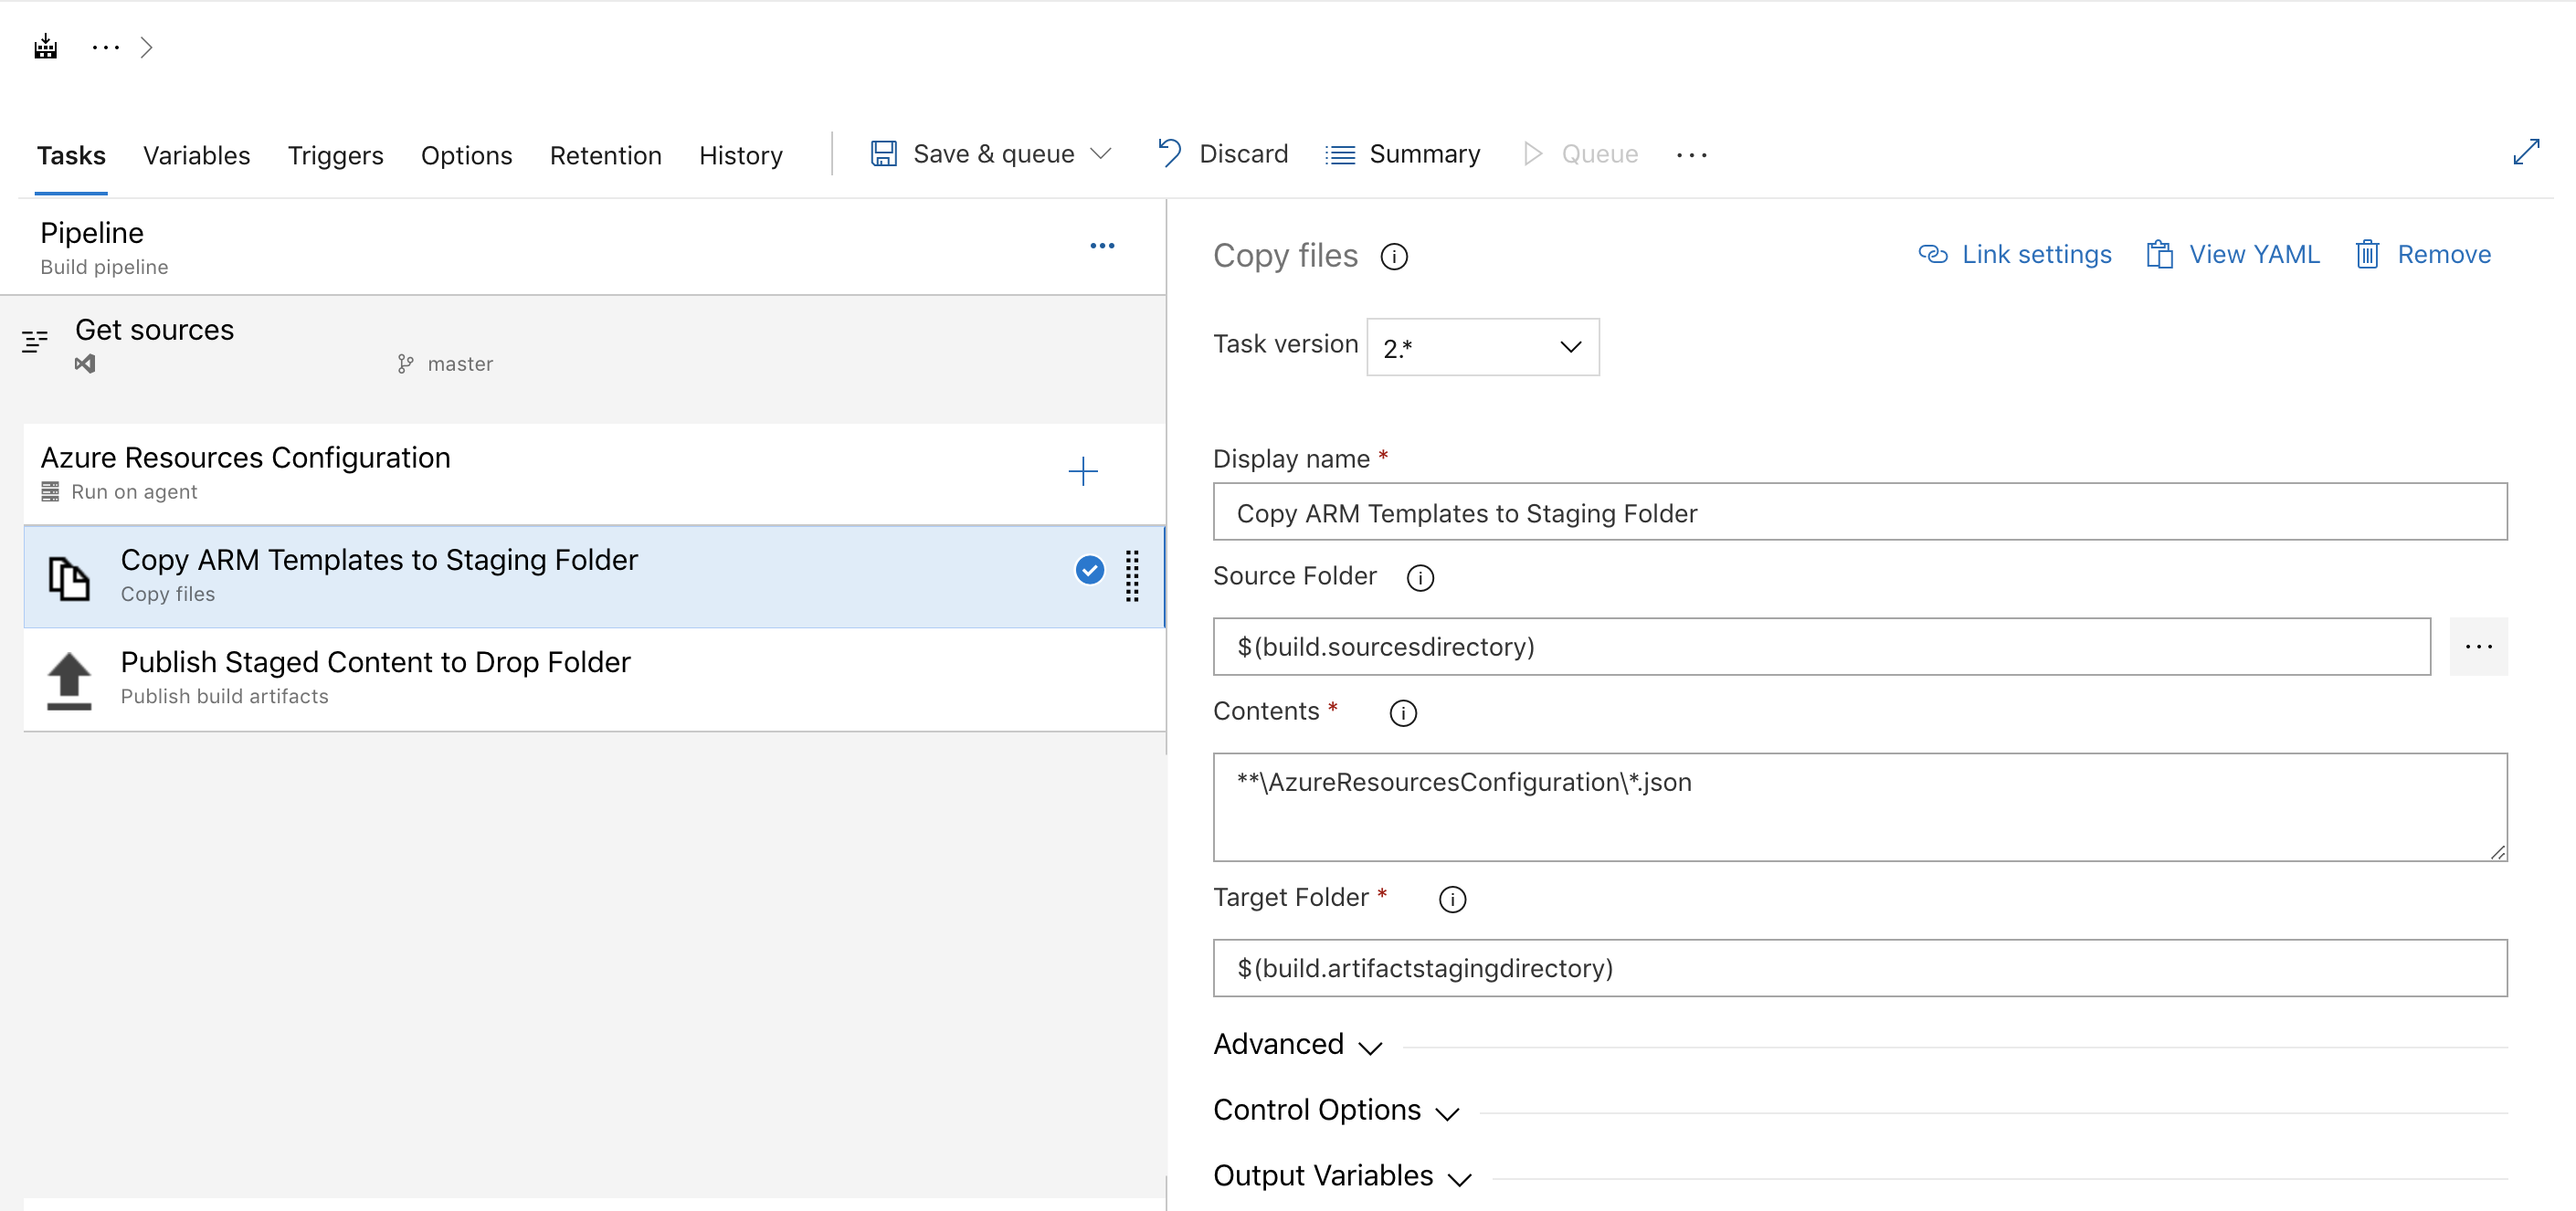Image resolution: width=2576 pixels, height=1211 pixels.
Task: Switch to the Tasks tab
Action: point(71,155)
